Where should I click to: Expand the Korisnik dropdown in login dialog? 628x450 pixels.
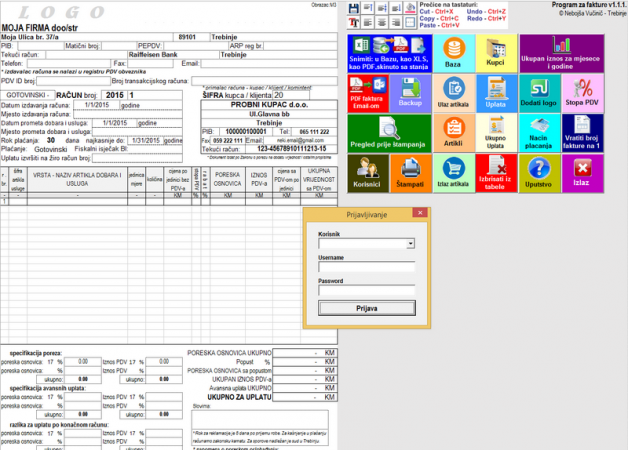[x=411, y=243]
